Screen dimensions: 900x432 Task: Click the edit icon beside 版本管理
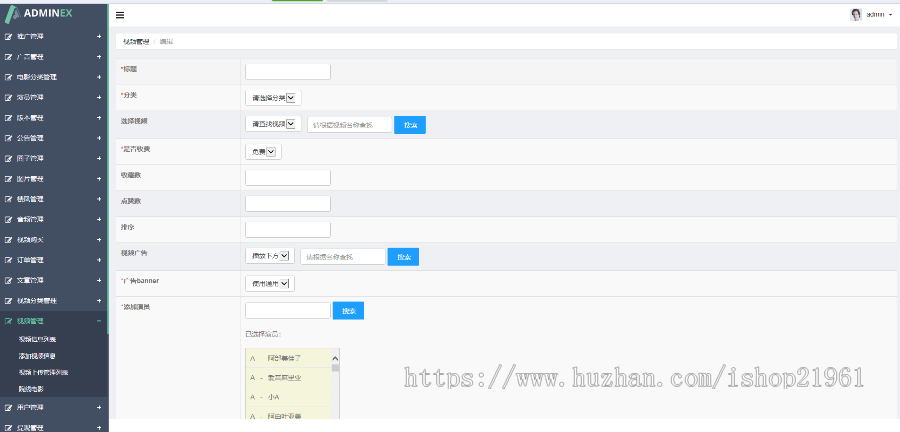8,118
